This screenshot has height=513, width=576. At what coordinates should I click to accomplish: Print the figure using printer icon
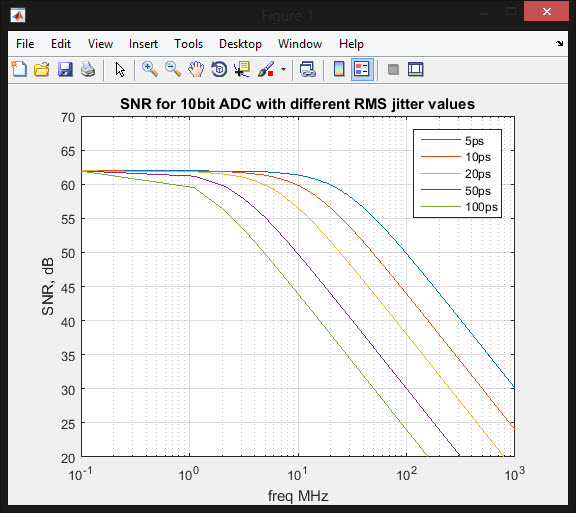88,69
